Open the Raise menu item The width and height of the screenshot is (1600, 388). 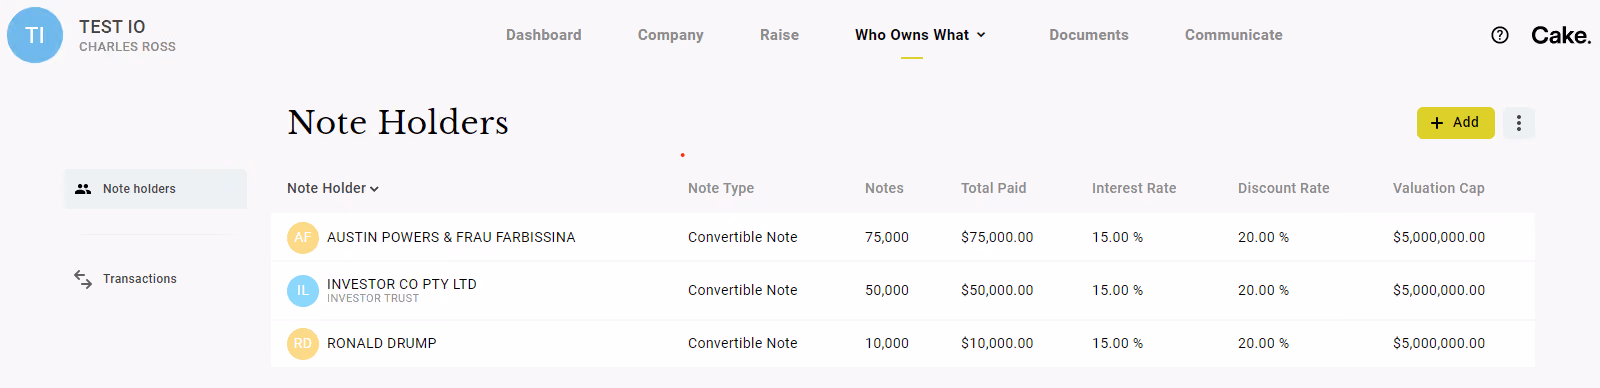pyautogui.click(x=779, y=35)
